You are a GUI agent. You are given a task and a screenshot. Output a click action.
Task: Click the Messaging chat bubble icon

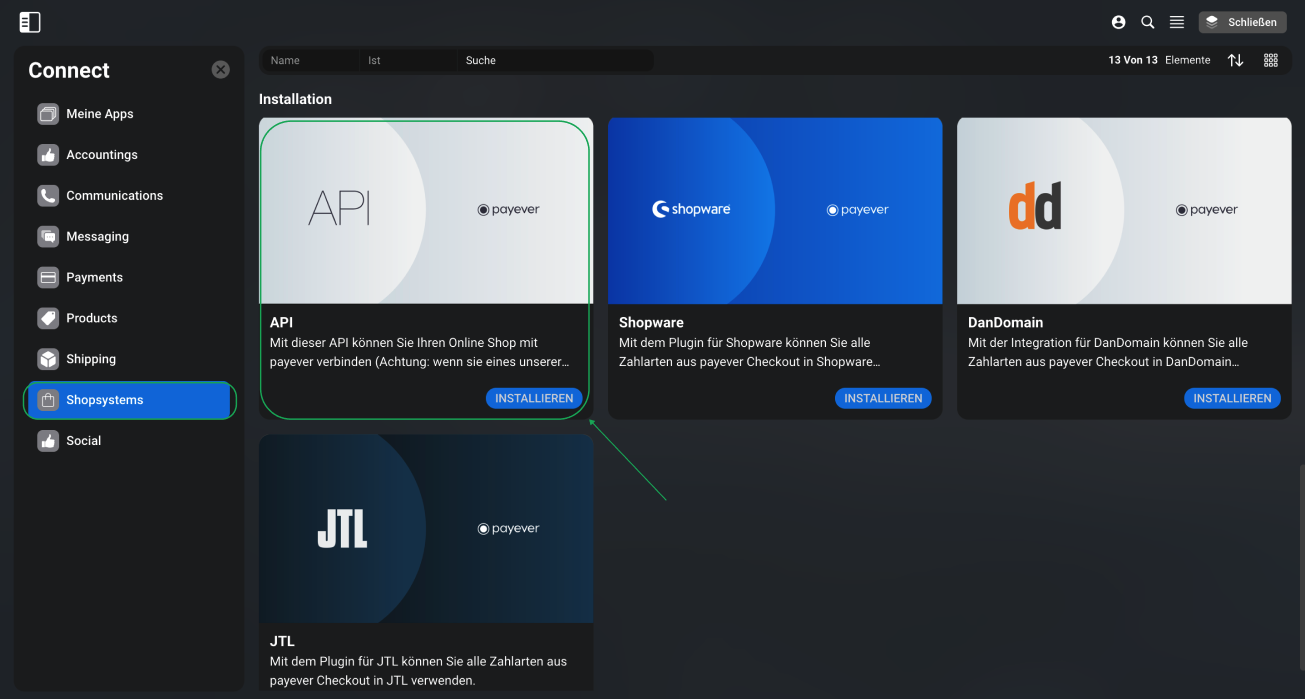point(48,237)
